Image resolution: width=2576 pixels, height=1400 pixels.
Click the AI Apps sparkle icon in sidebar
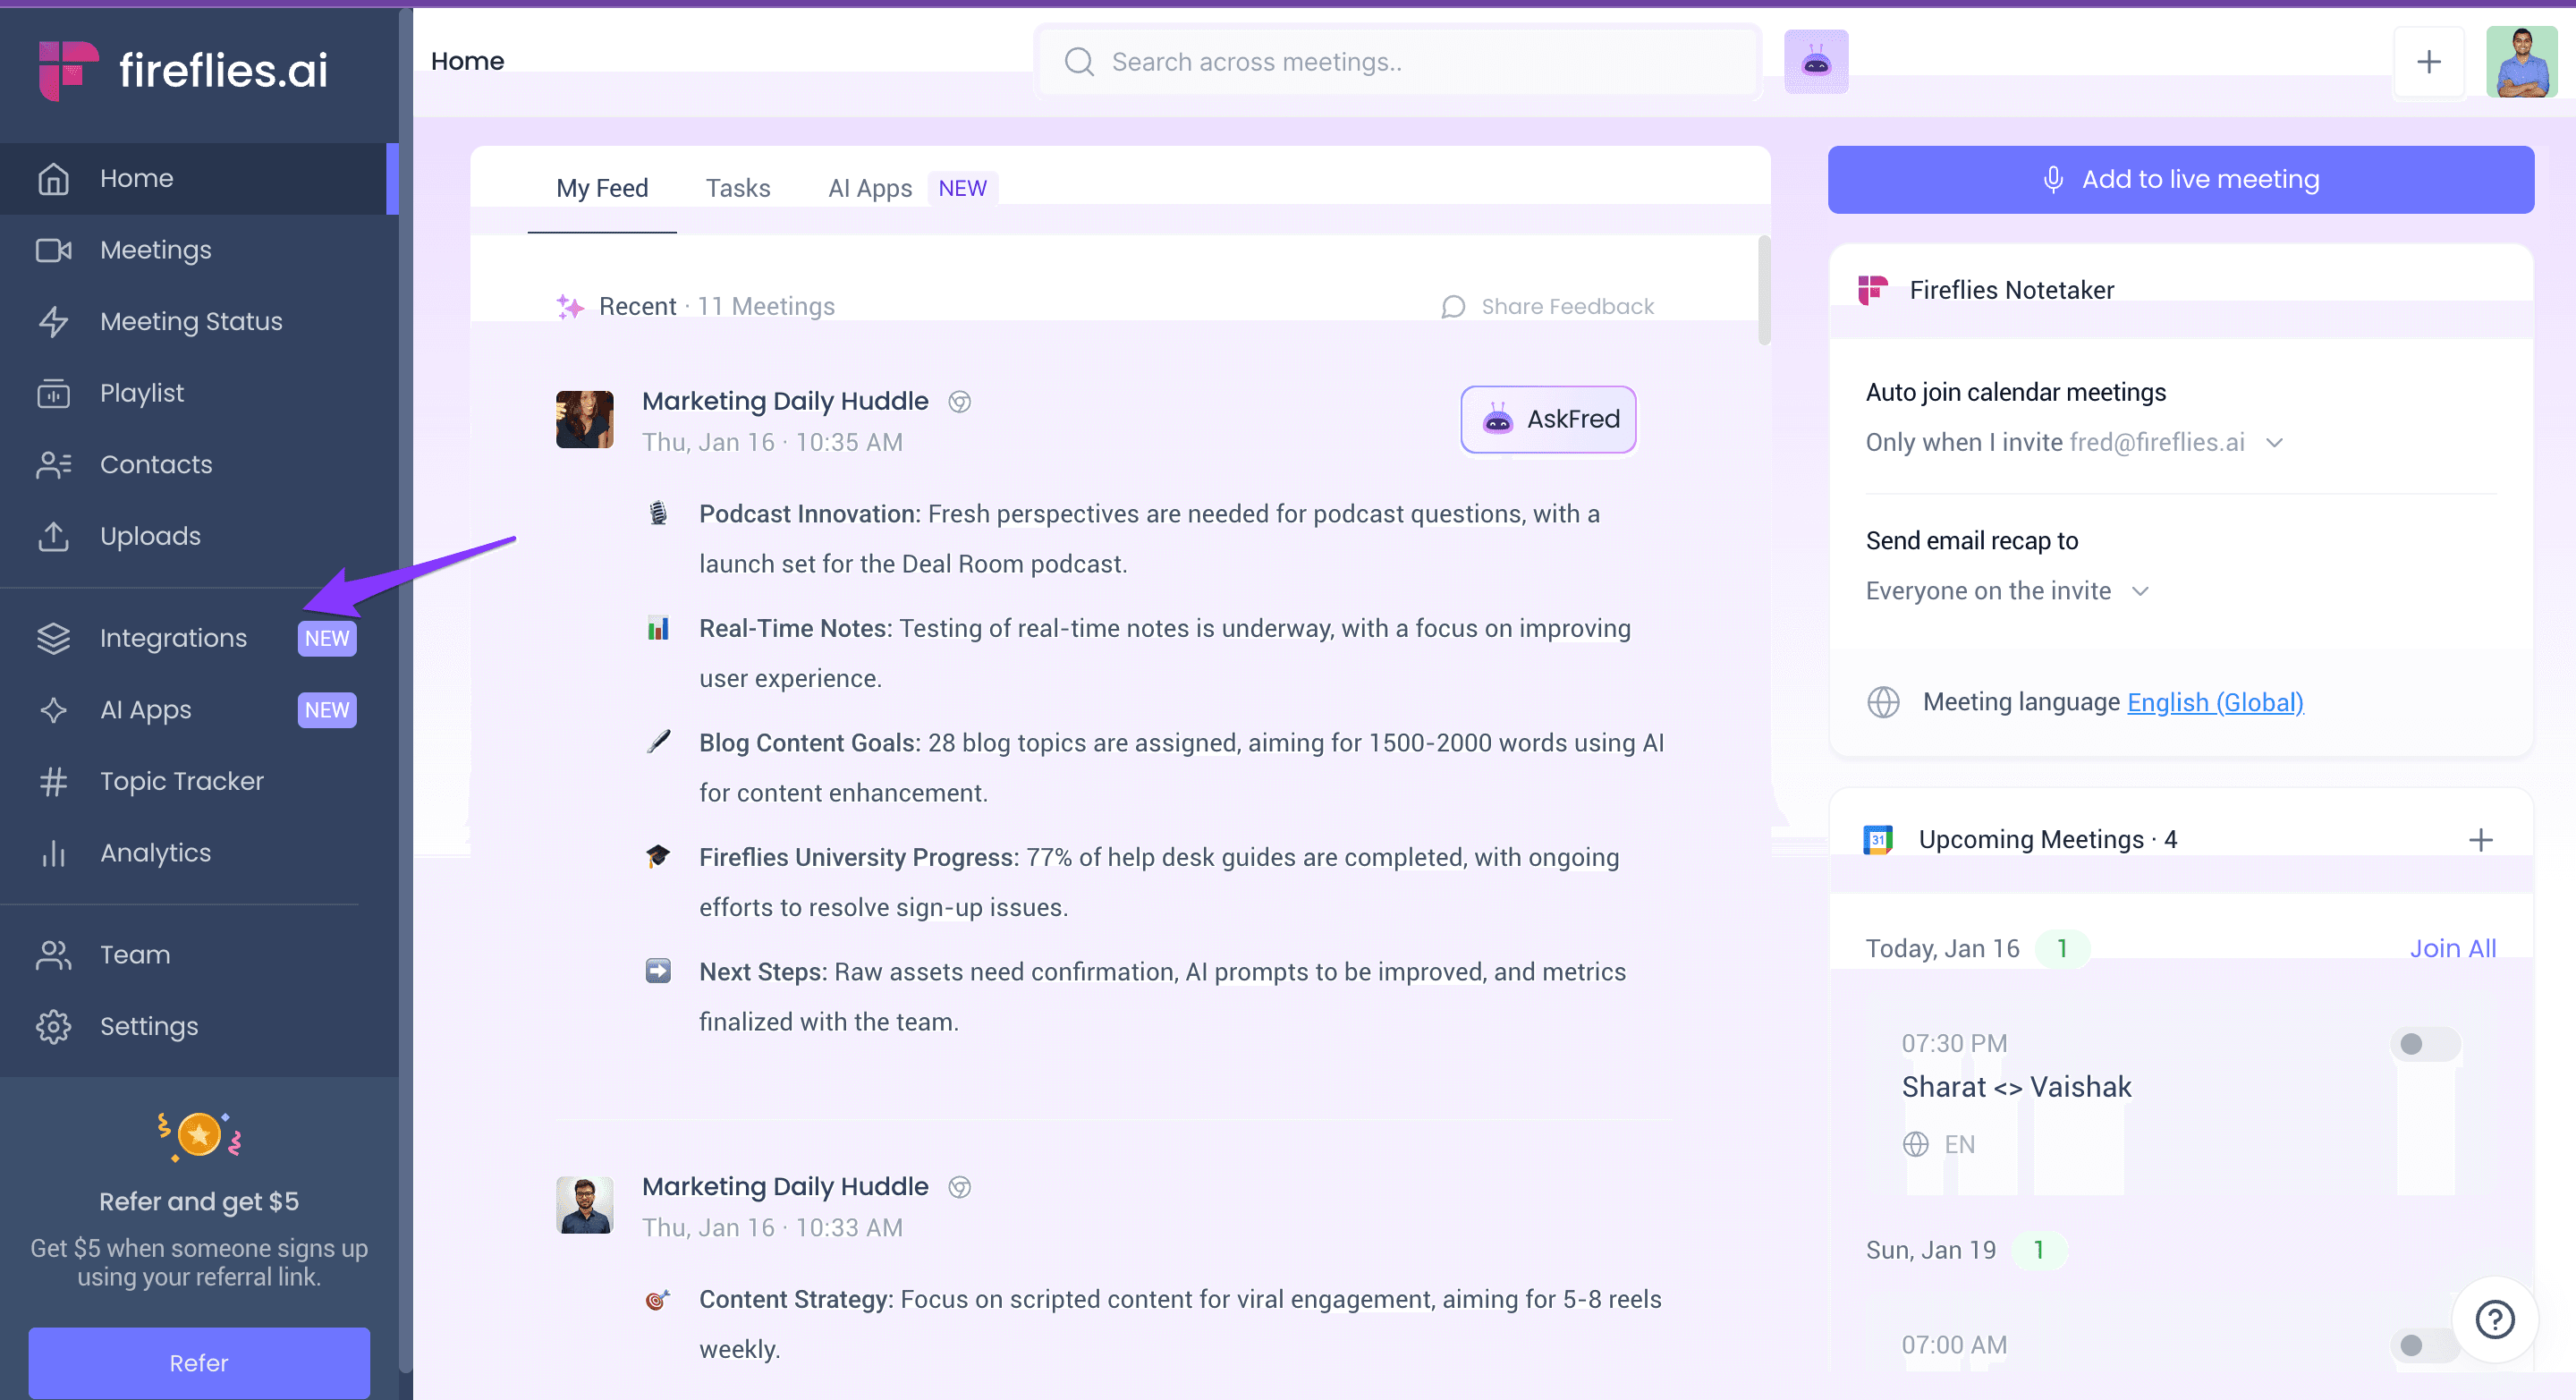[x=53, y=710]
